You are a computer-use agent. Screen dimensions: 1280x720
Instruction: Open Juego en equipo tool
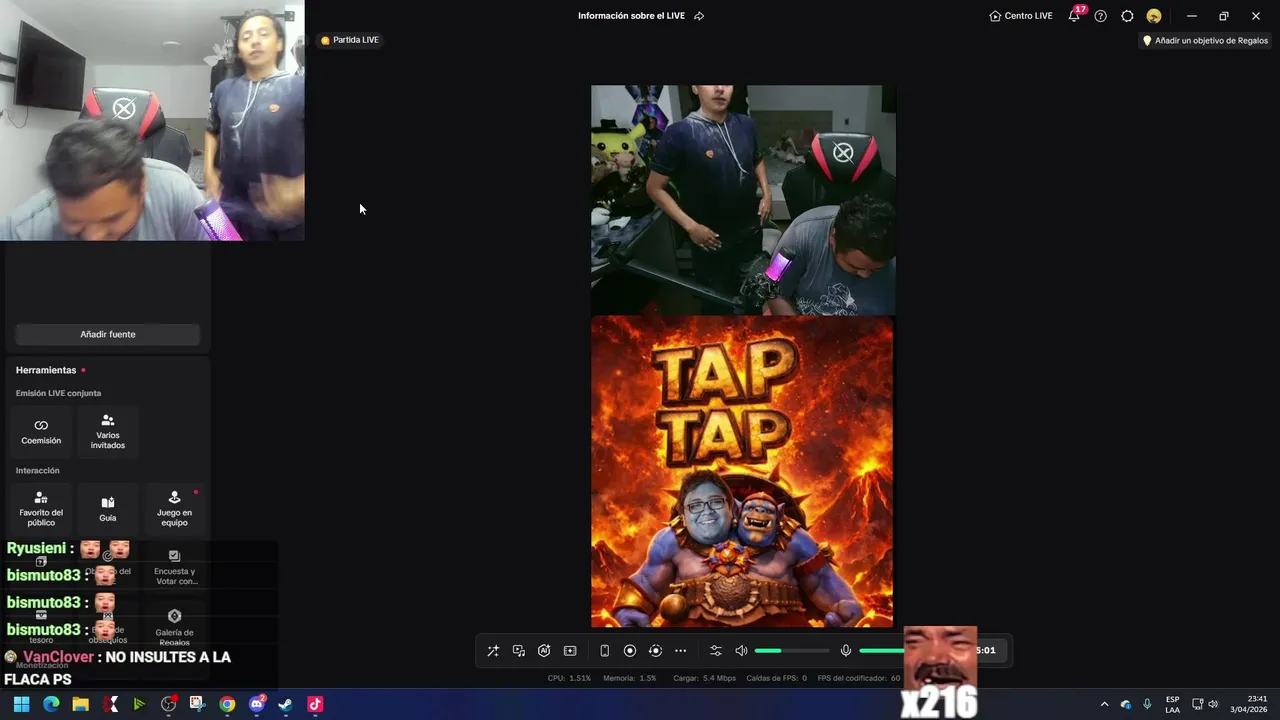174,508
